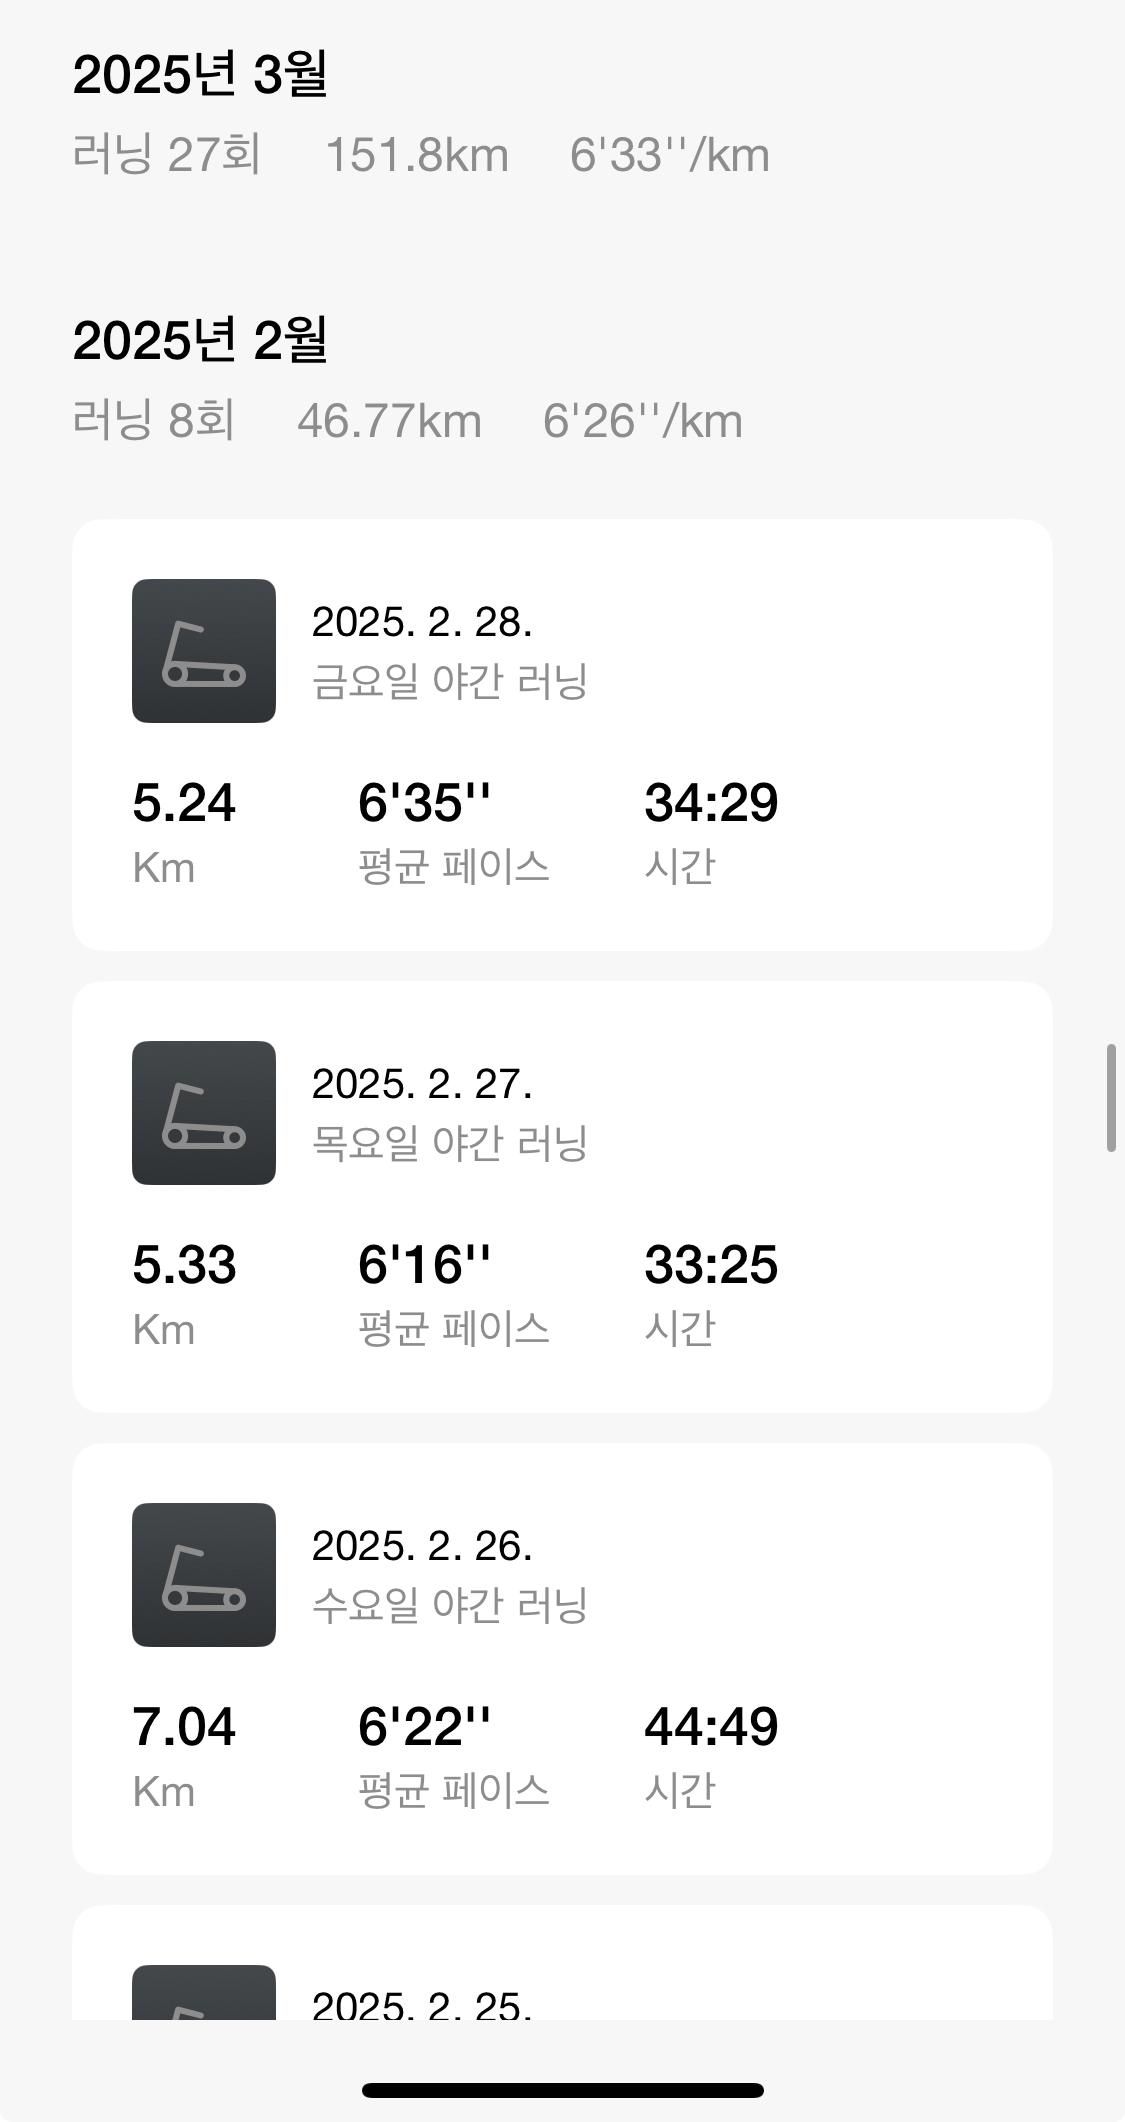Tap the 5.24 Km distance value
Viewport: 1125px width, 2122px height.
point(184,803)
